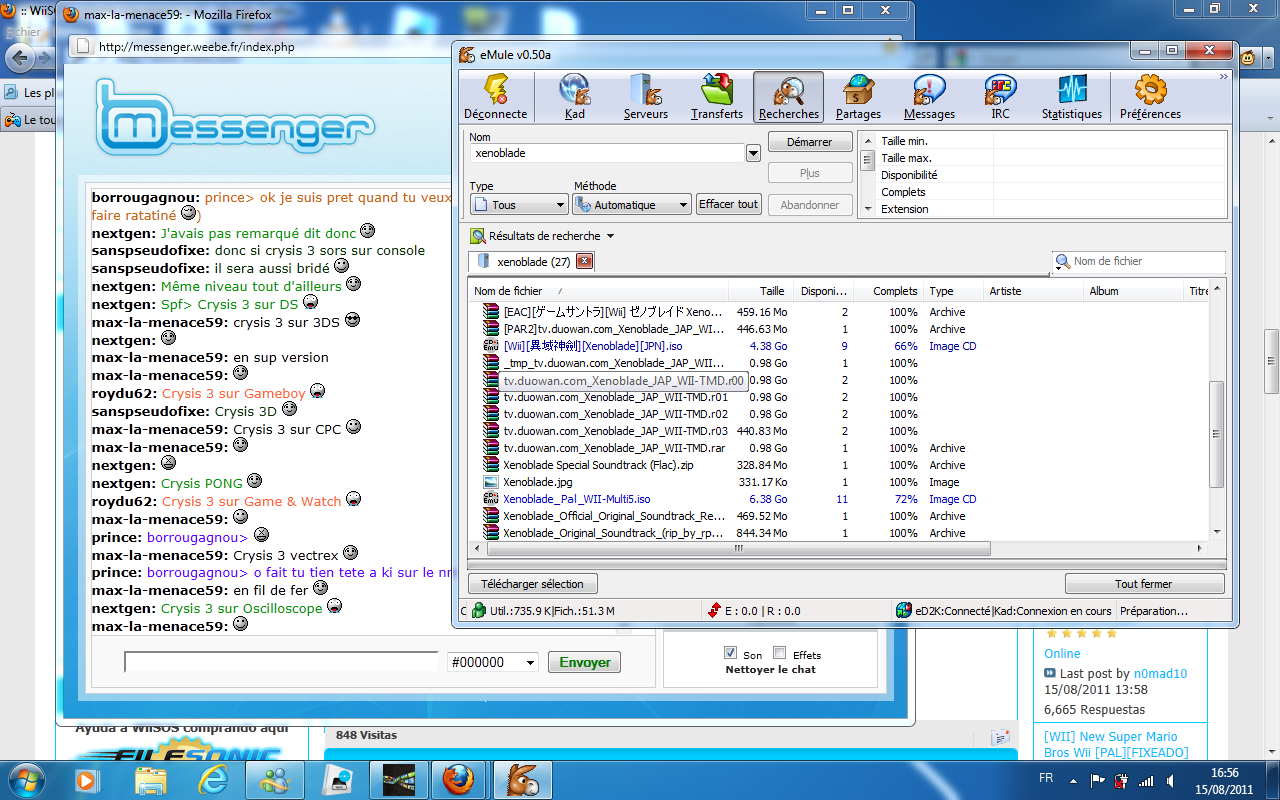Close the xenoblade (27) search tab

click(585, 262)
